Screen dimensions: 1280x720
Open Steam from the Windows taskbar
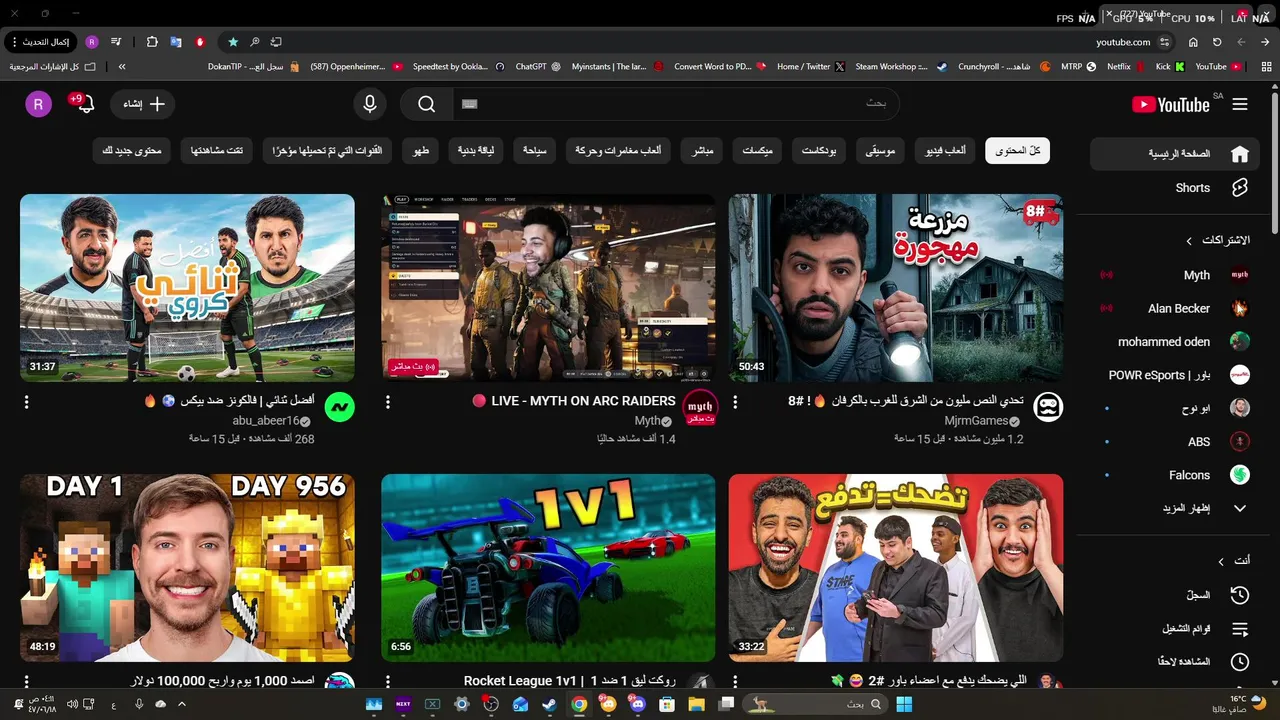coord(549,704)
